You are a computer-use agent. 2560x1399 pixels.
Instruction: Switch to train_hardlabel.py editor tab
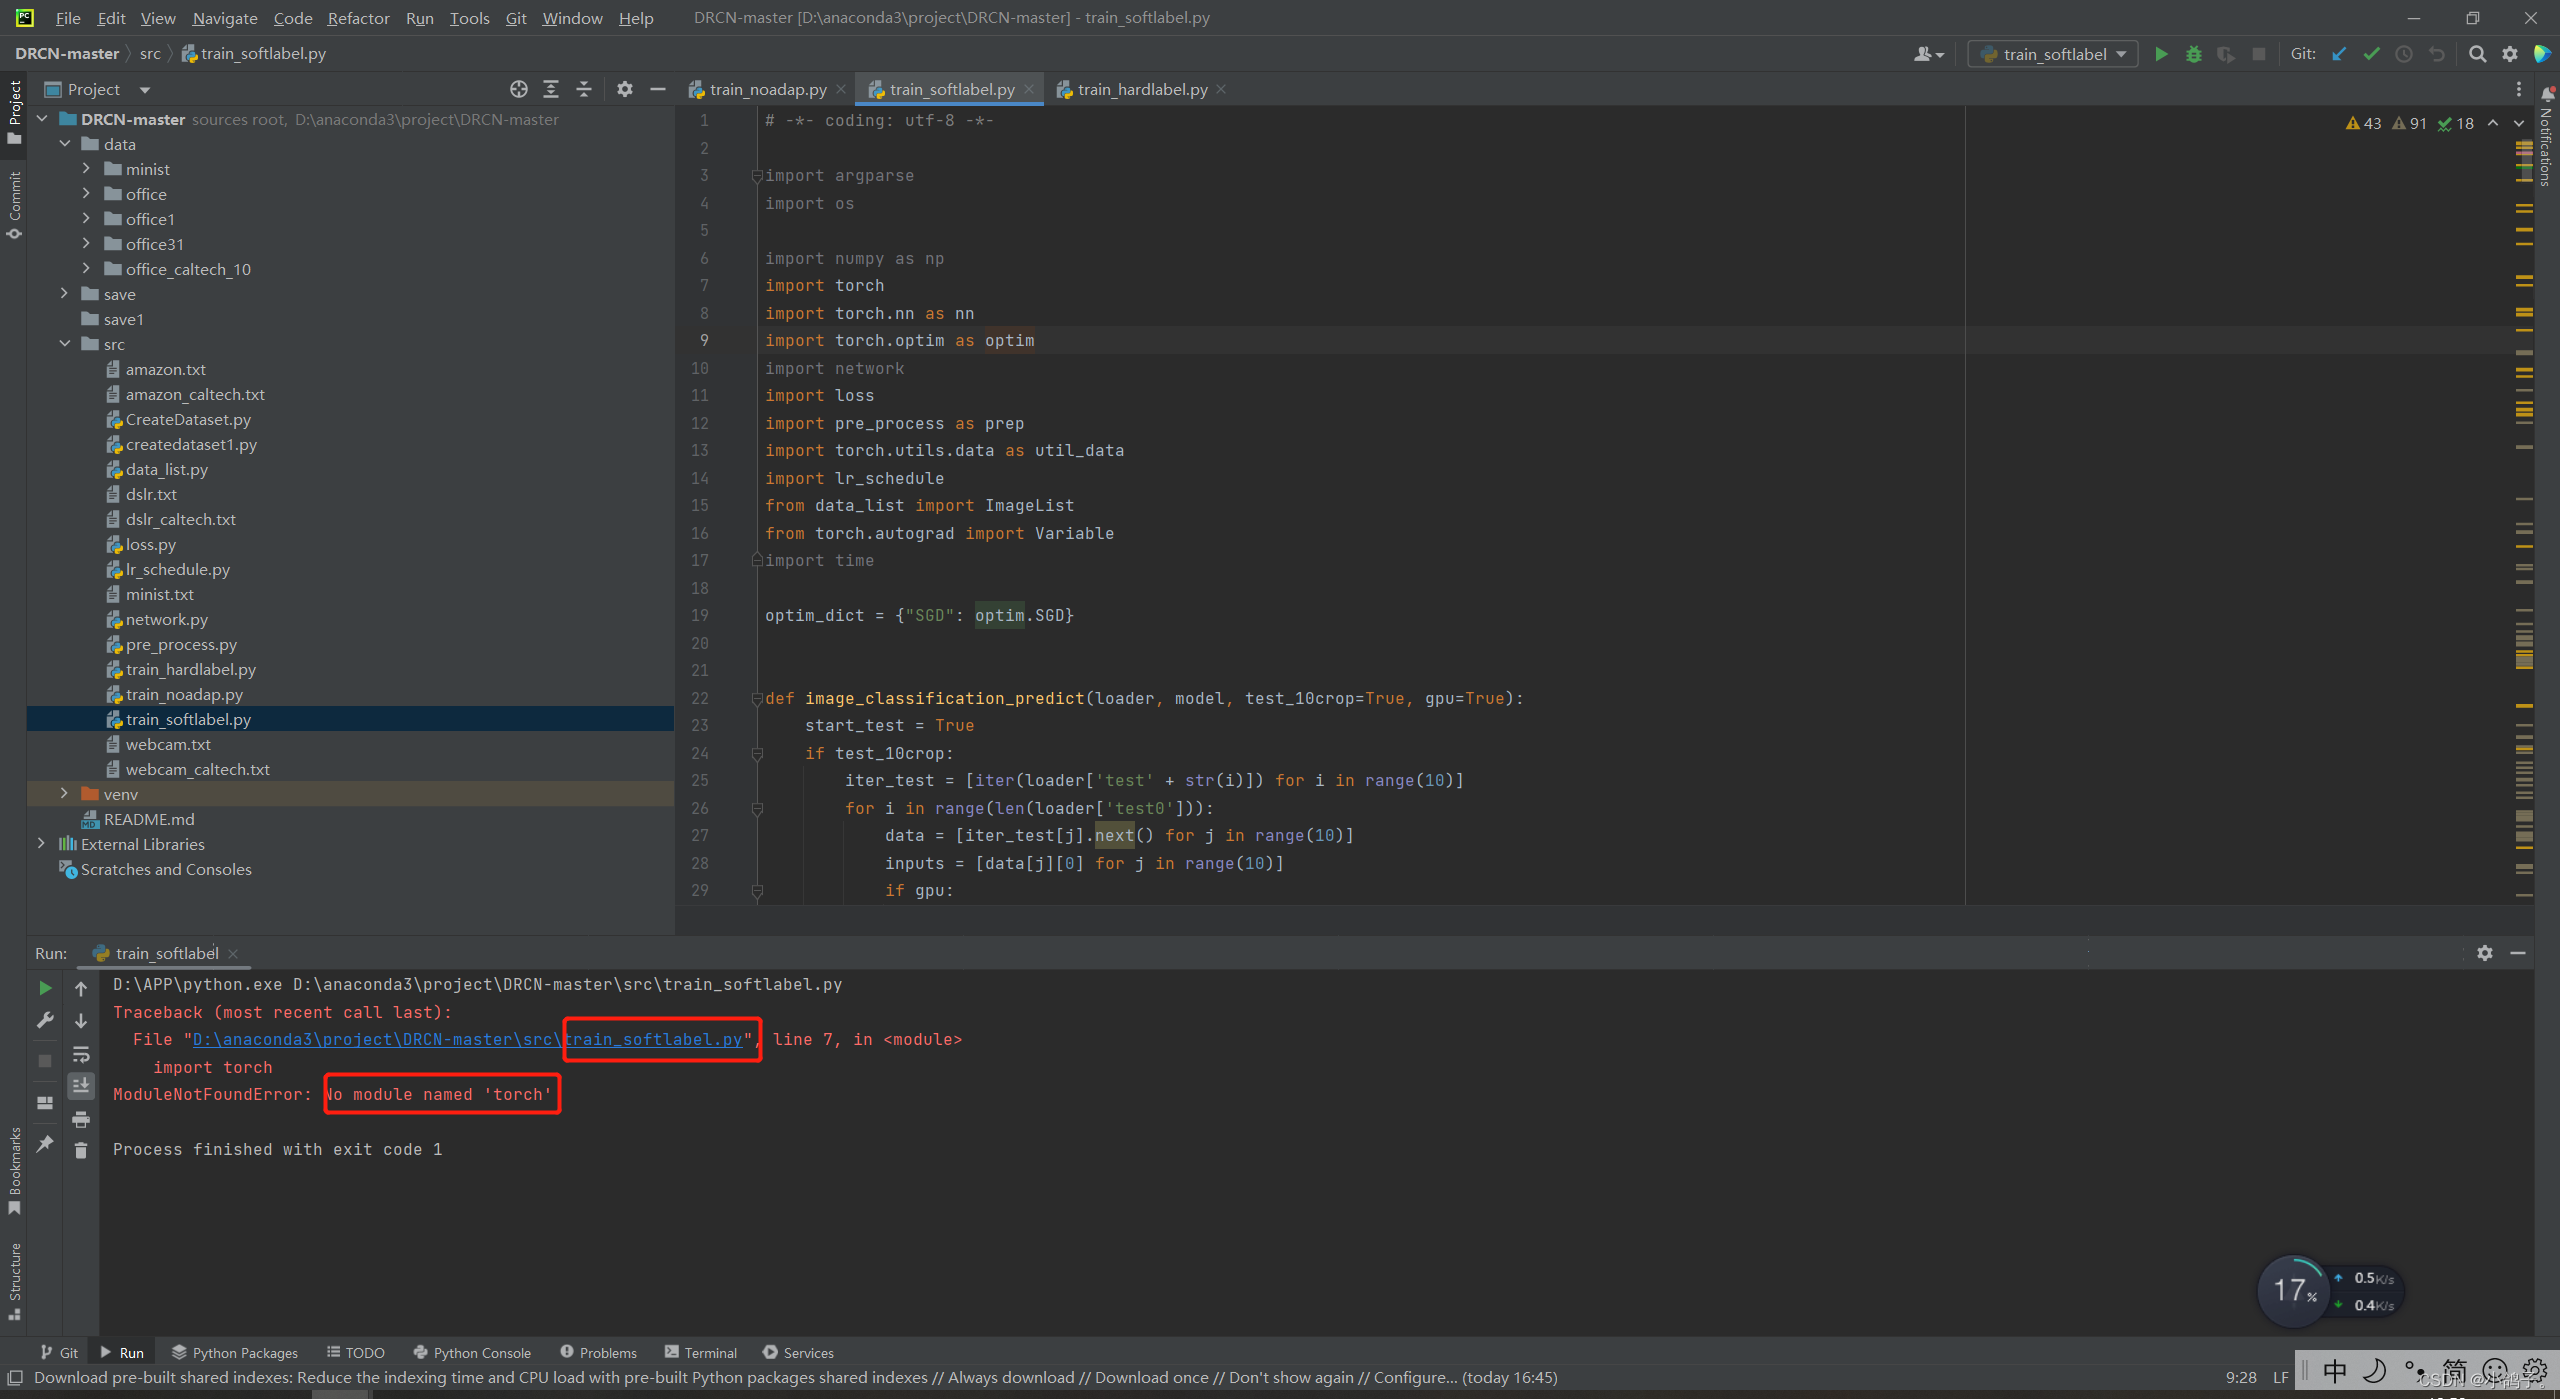click(x=1142, y=89)
